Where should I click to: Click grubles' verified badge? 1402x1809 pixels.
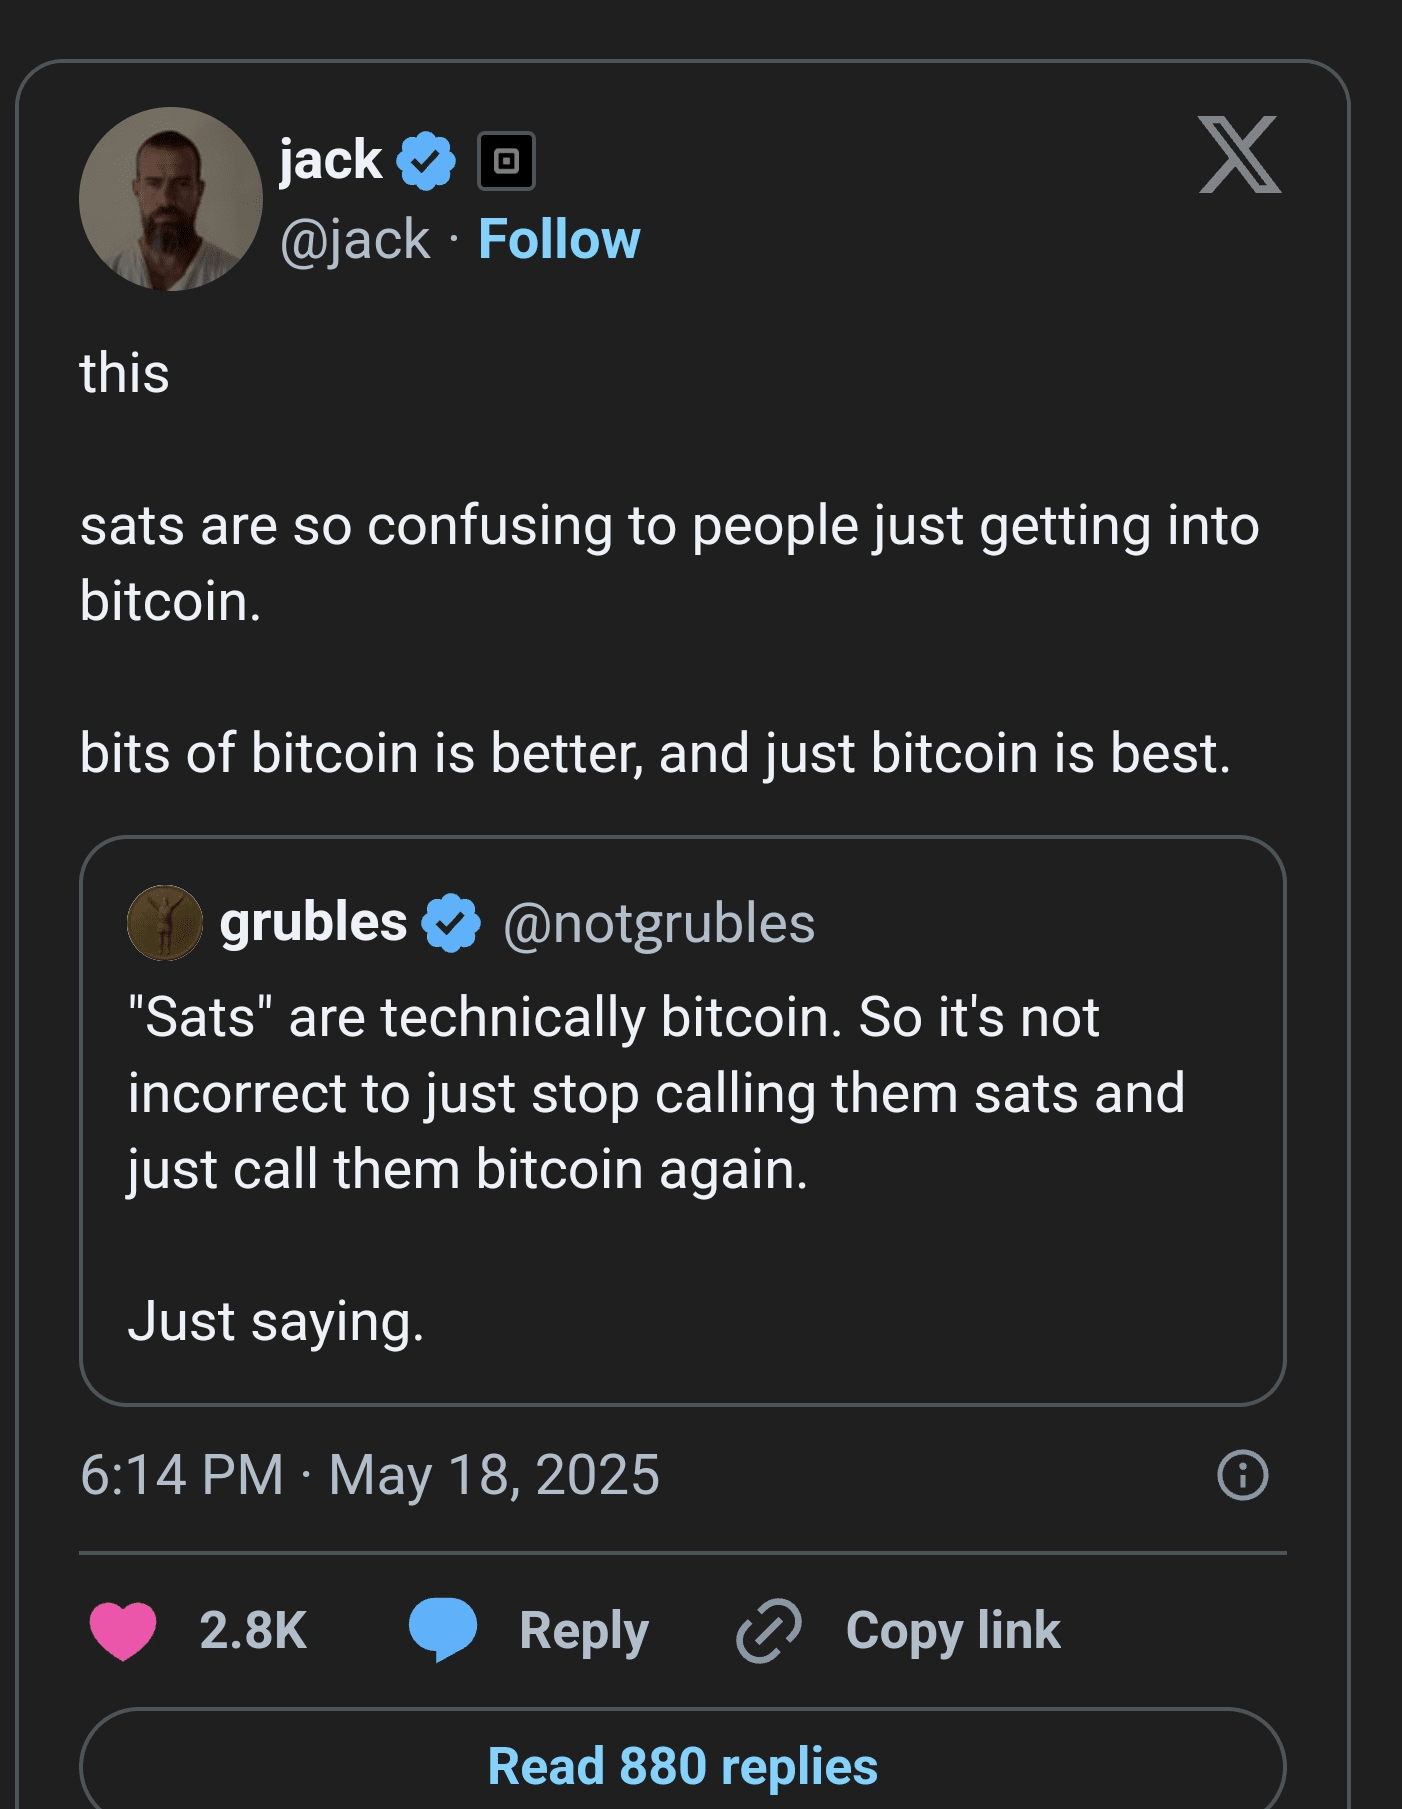coord(451,923)
